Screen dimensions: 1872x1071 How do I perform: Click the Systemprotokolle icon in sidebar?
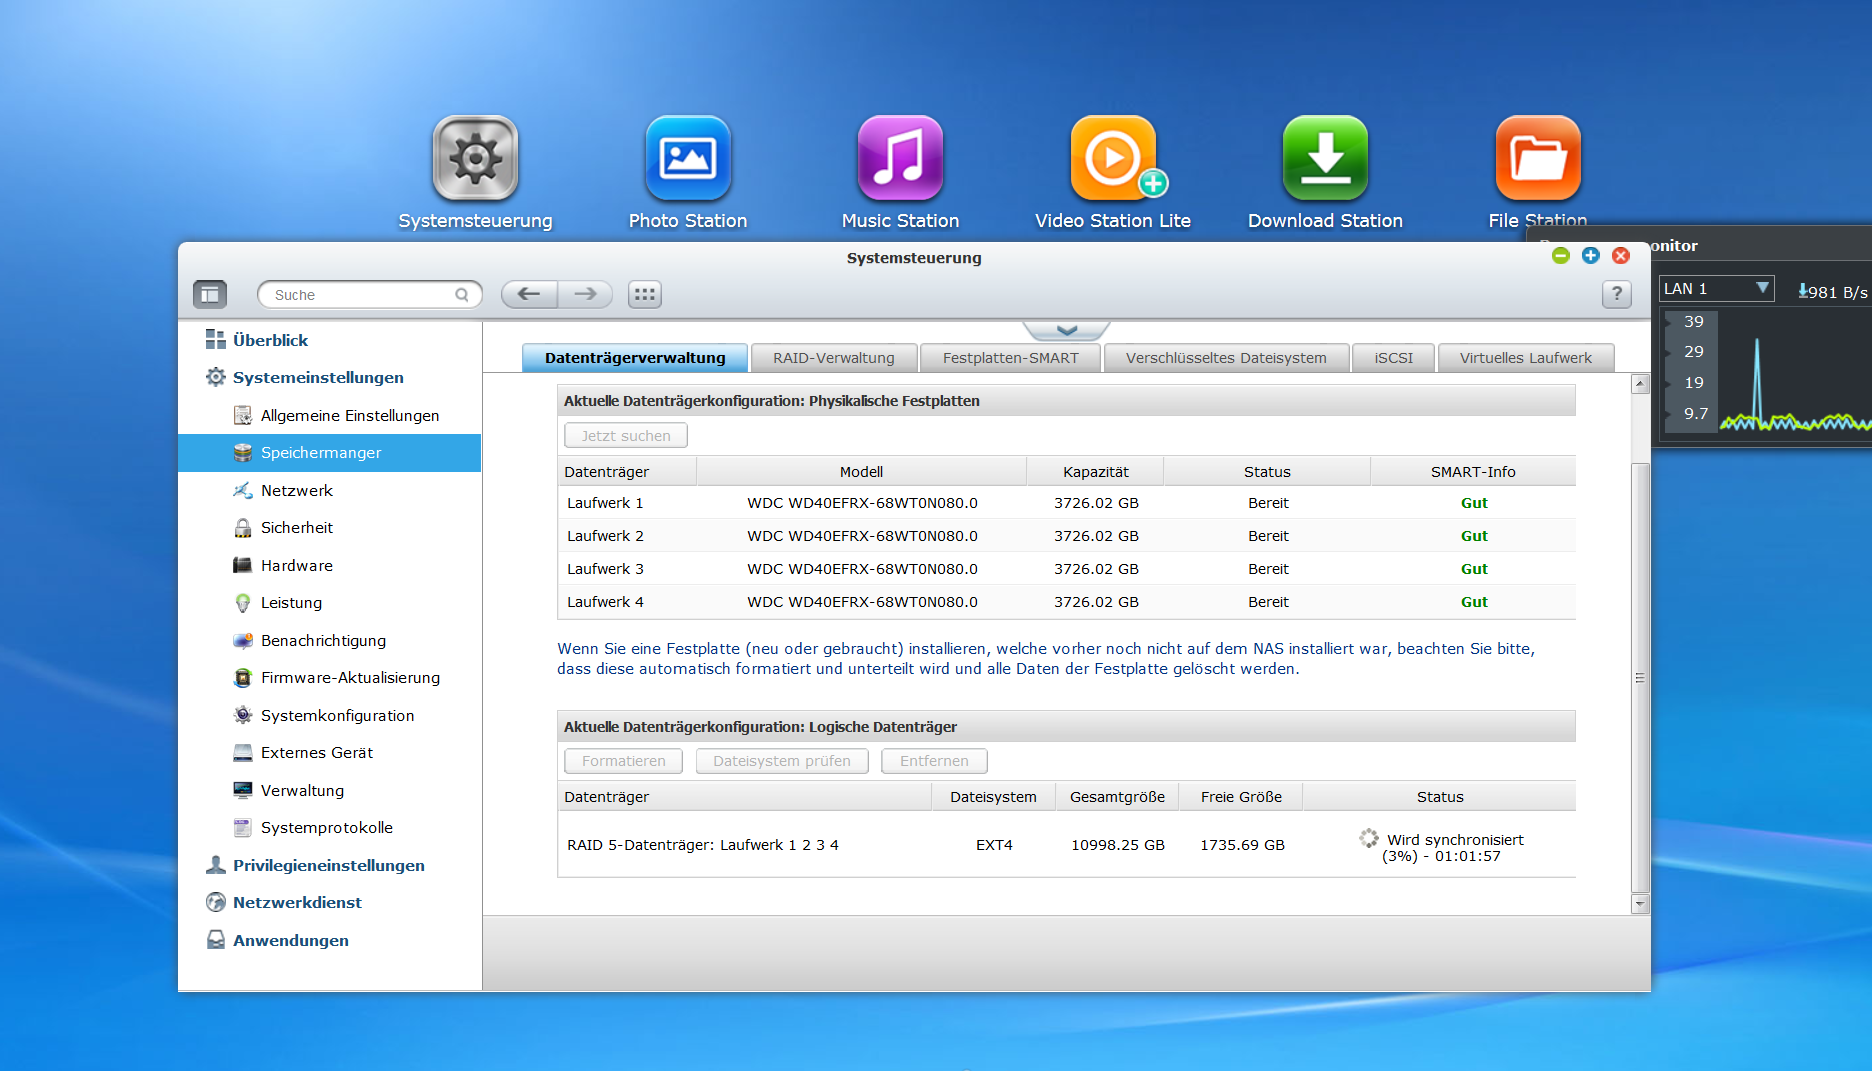point(242,828)
